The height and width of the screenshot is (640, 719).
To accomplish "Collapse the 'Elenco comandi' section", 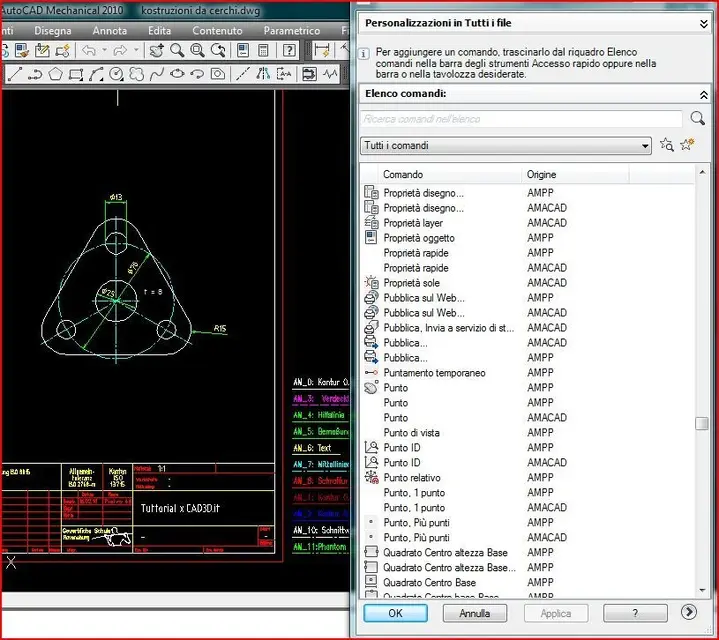I will [x=703, y=95].
